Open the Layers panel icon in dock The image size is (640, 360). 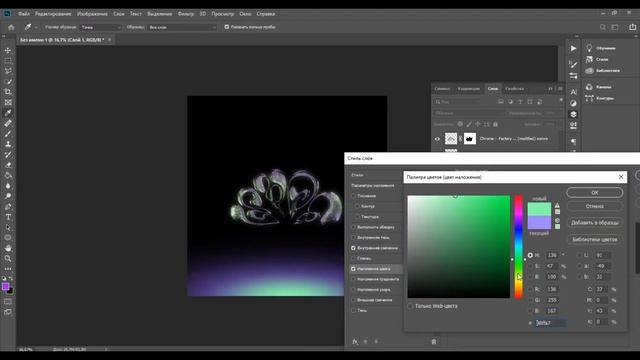pos(573,114)
